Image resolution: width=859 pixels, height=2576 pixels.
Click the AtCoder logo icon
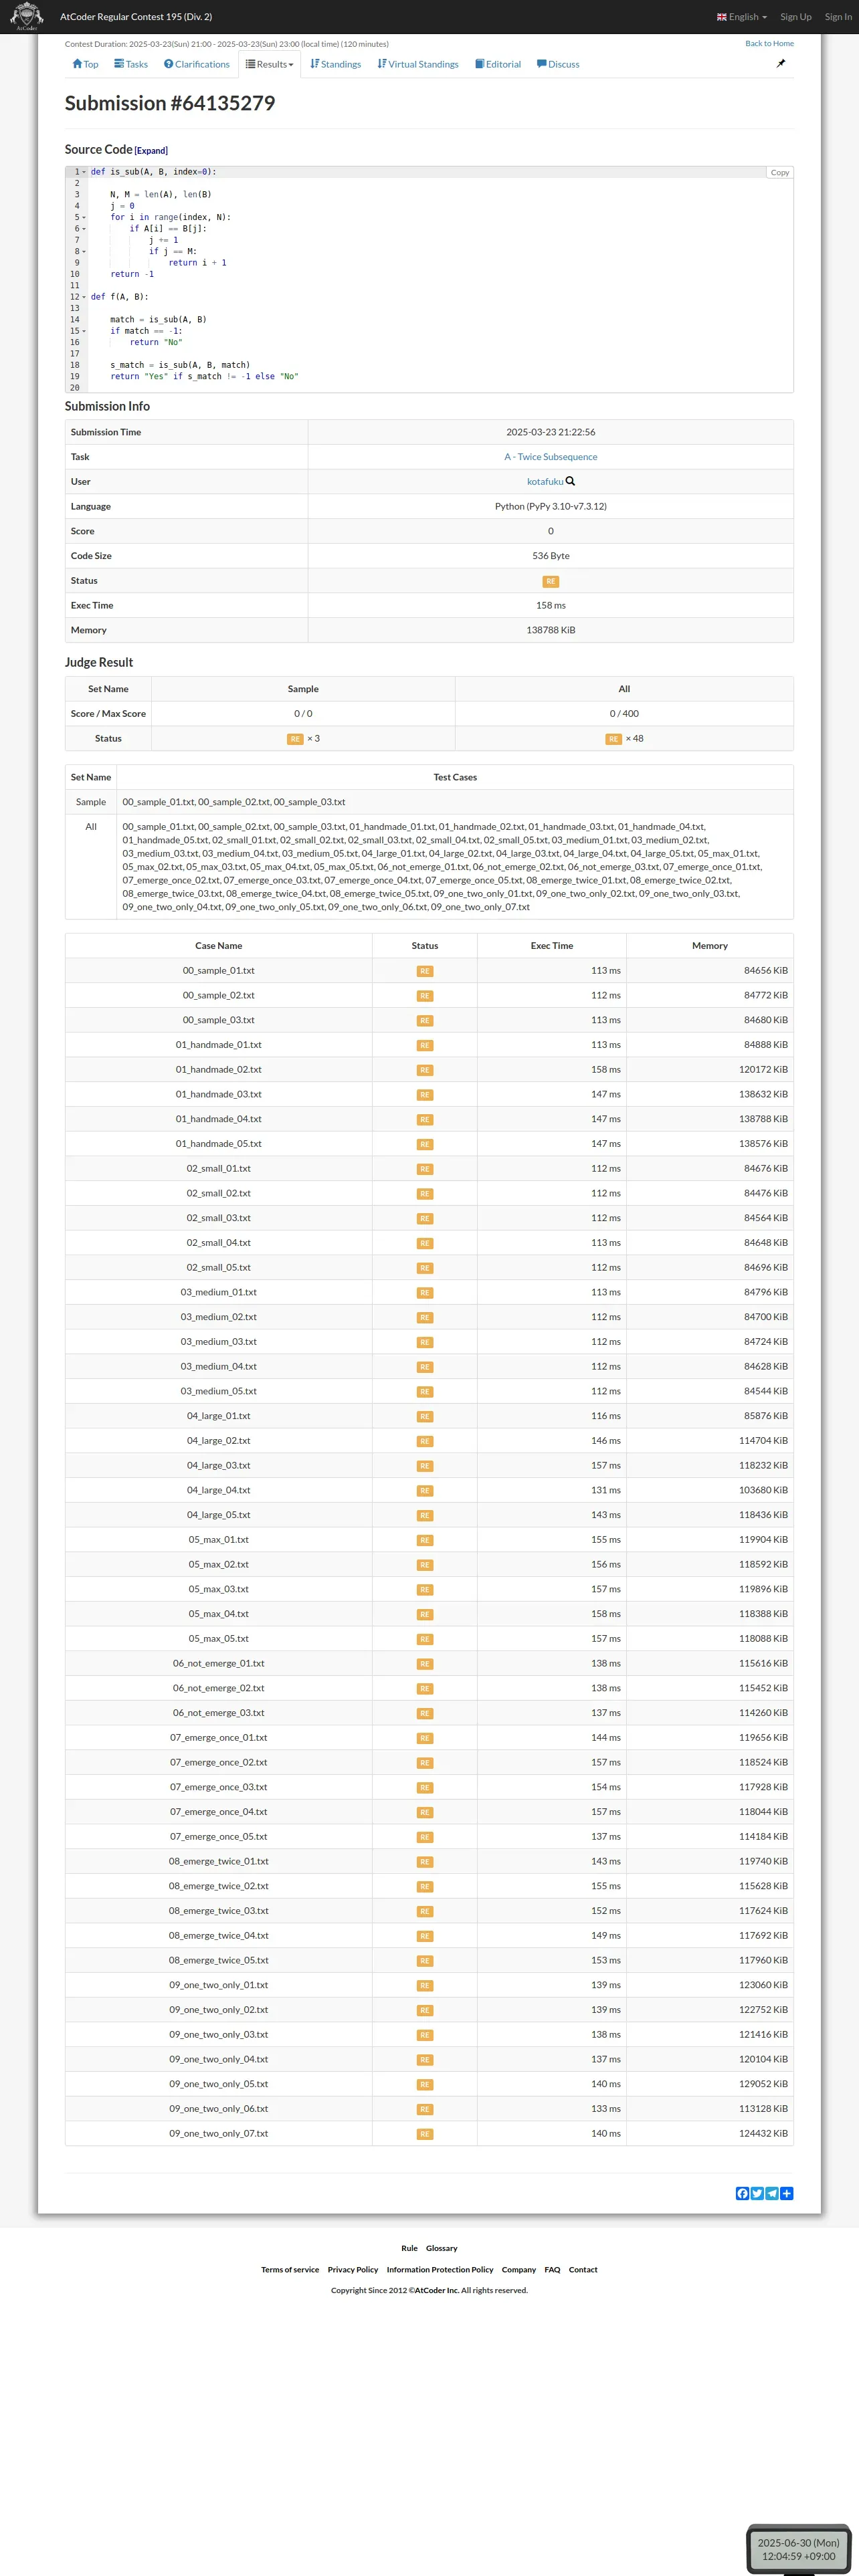(x=26, y=16)
